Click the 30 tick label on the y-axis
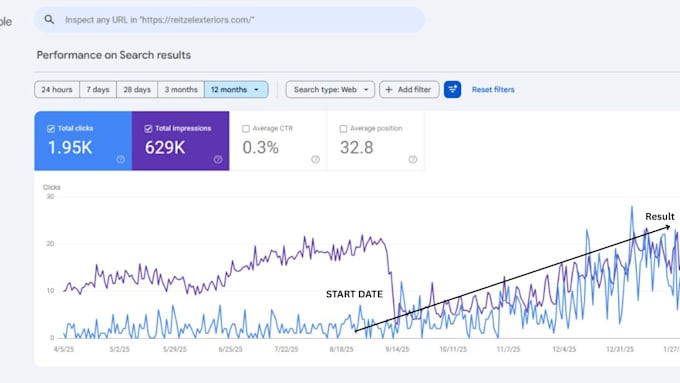Viewport: 680px width, 383px height. 51,196
